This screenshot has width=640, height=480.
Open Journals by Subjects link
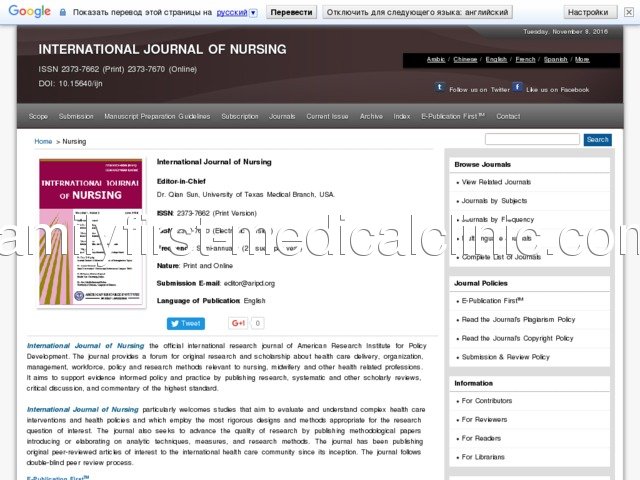[494, 201]
